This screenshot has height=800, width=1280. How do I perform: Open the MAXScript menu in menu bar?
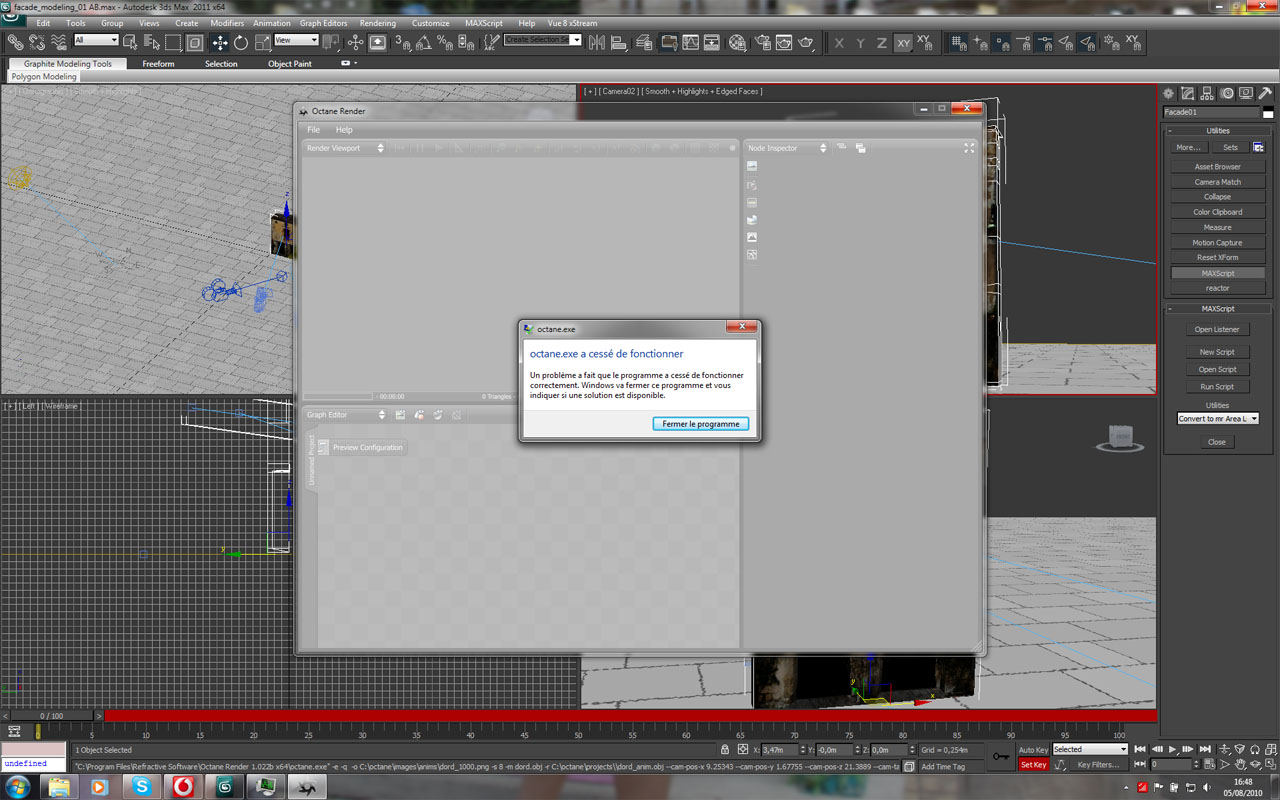(484, 23)
